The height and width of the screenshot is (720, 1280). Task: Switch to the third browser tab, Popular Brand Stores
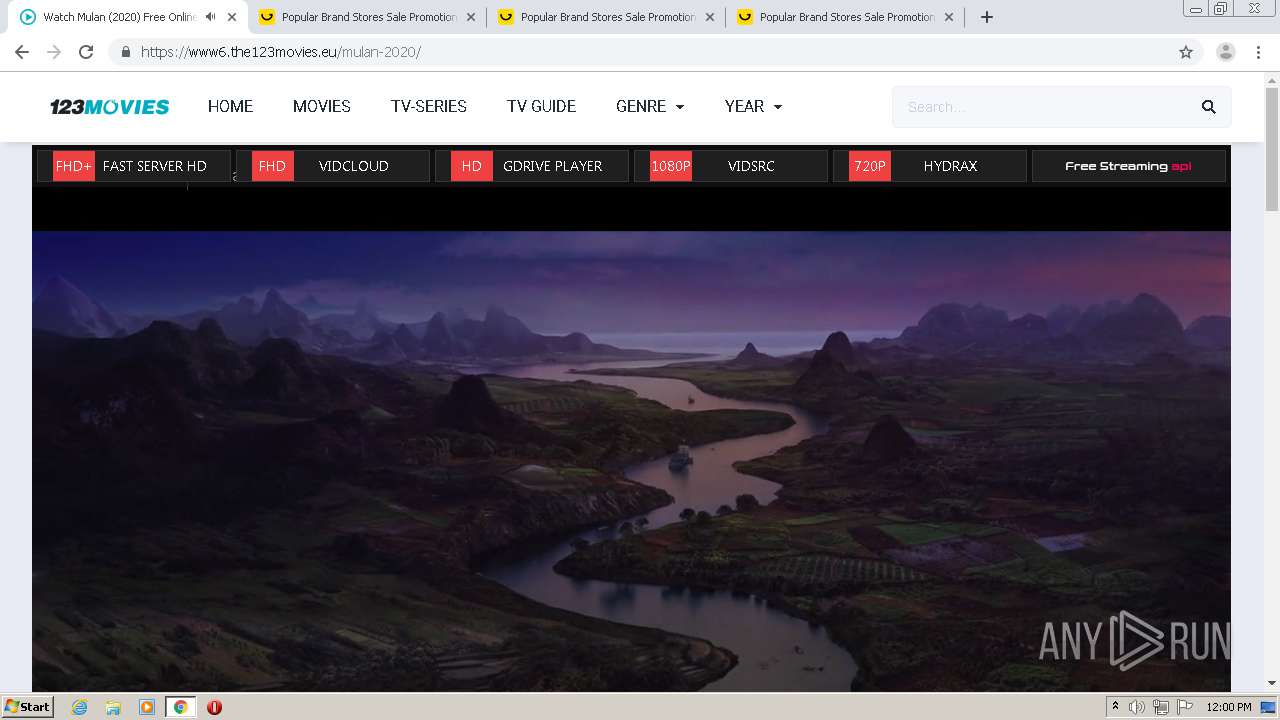coord(607,17)
